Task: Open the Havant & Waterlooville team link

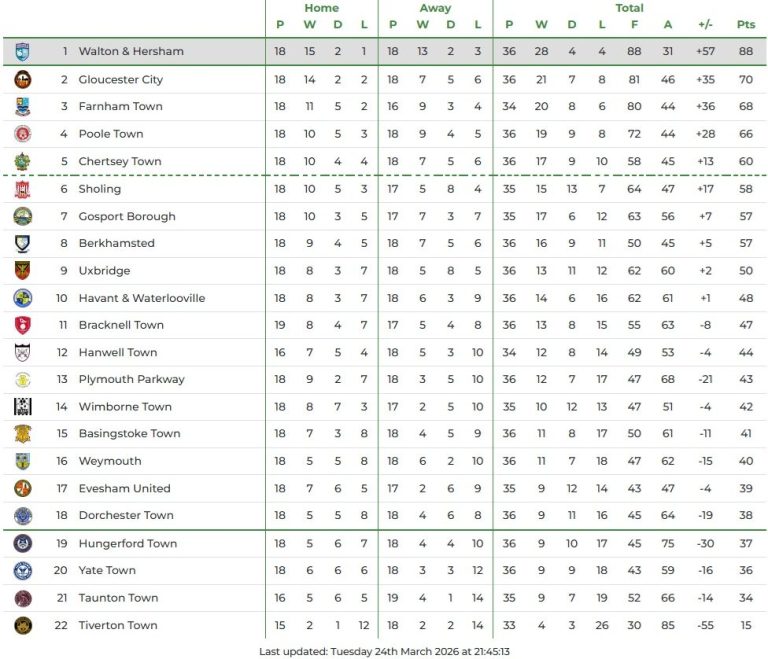Action: 142,298
